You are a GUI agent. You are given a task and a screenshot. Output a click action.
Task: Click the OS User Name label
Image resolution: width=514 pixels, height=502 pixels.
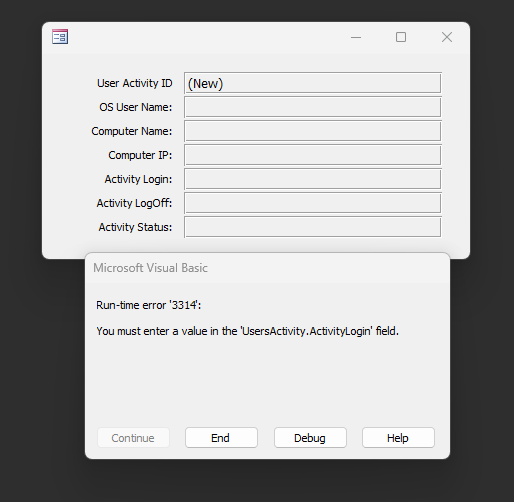tap(136, 107)
